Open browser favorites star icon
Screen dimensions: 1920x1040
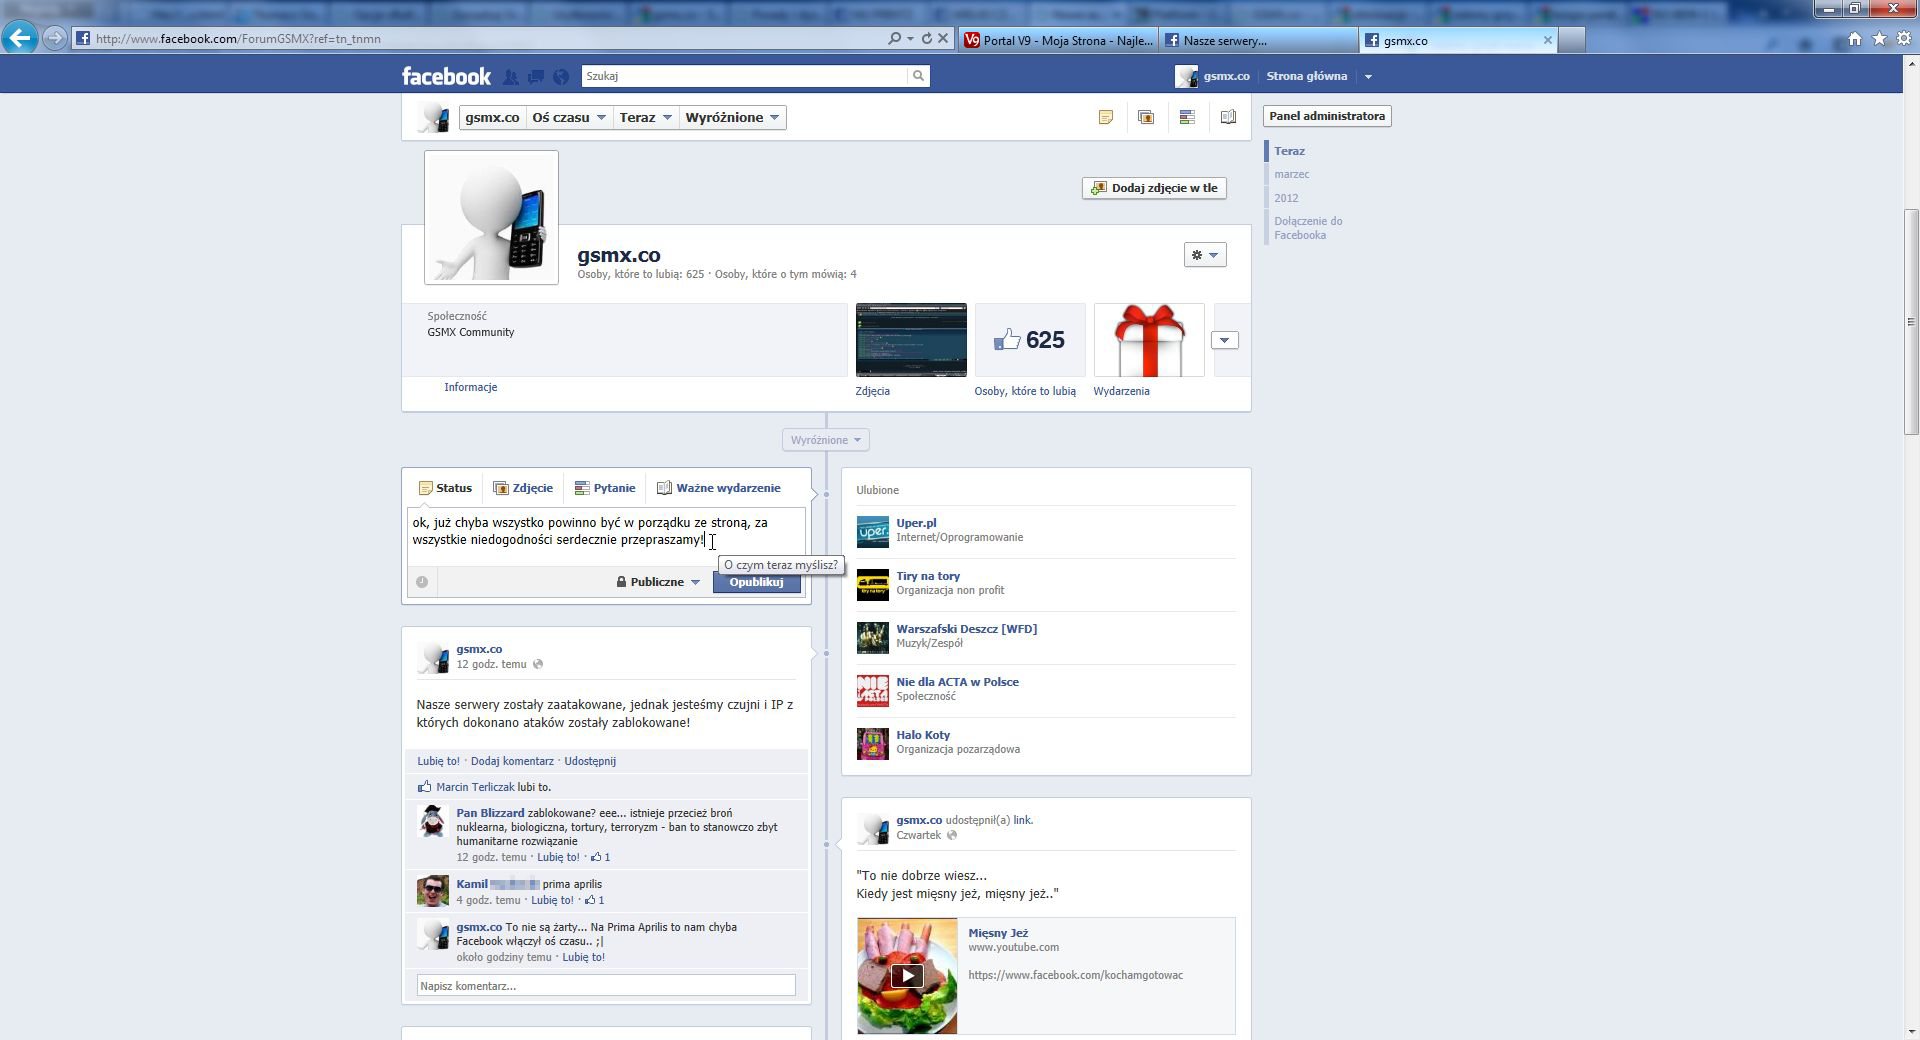pos(1879,39)
